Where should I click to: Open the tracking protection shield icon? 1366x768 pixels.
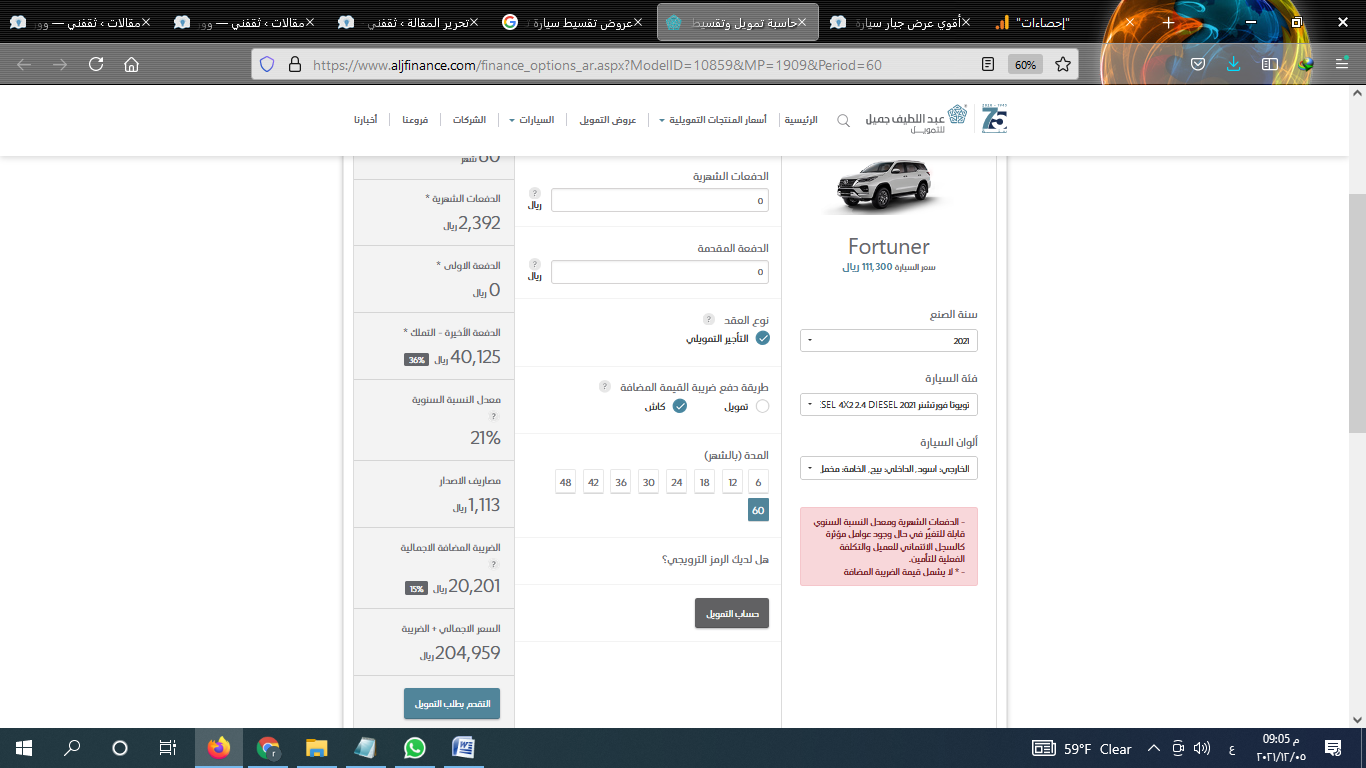pos(266,64)
